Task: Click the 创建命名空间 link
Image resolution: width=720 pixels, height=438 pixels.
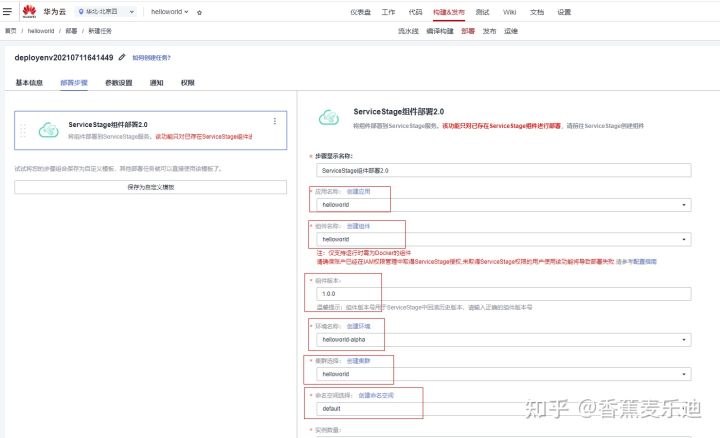Action: (x=376, y=395)
